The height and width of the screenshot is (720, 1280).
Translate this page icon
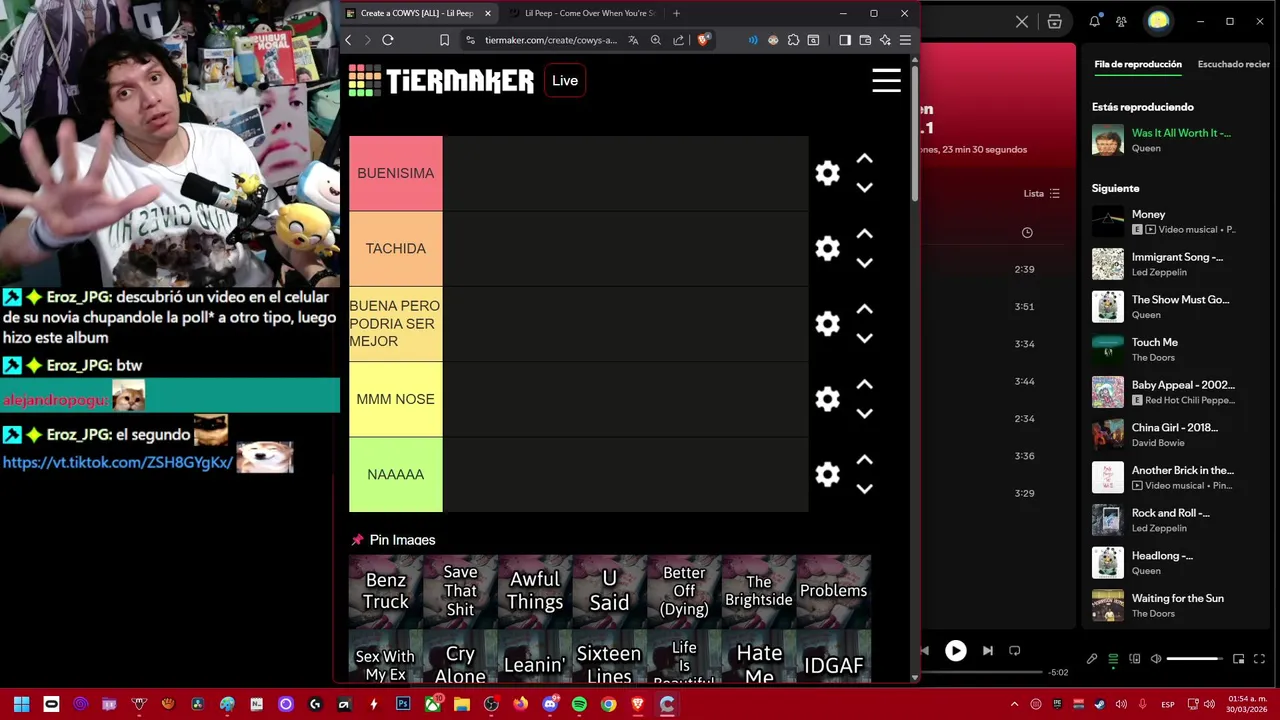click(x=633, y=40)
